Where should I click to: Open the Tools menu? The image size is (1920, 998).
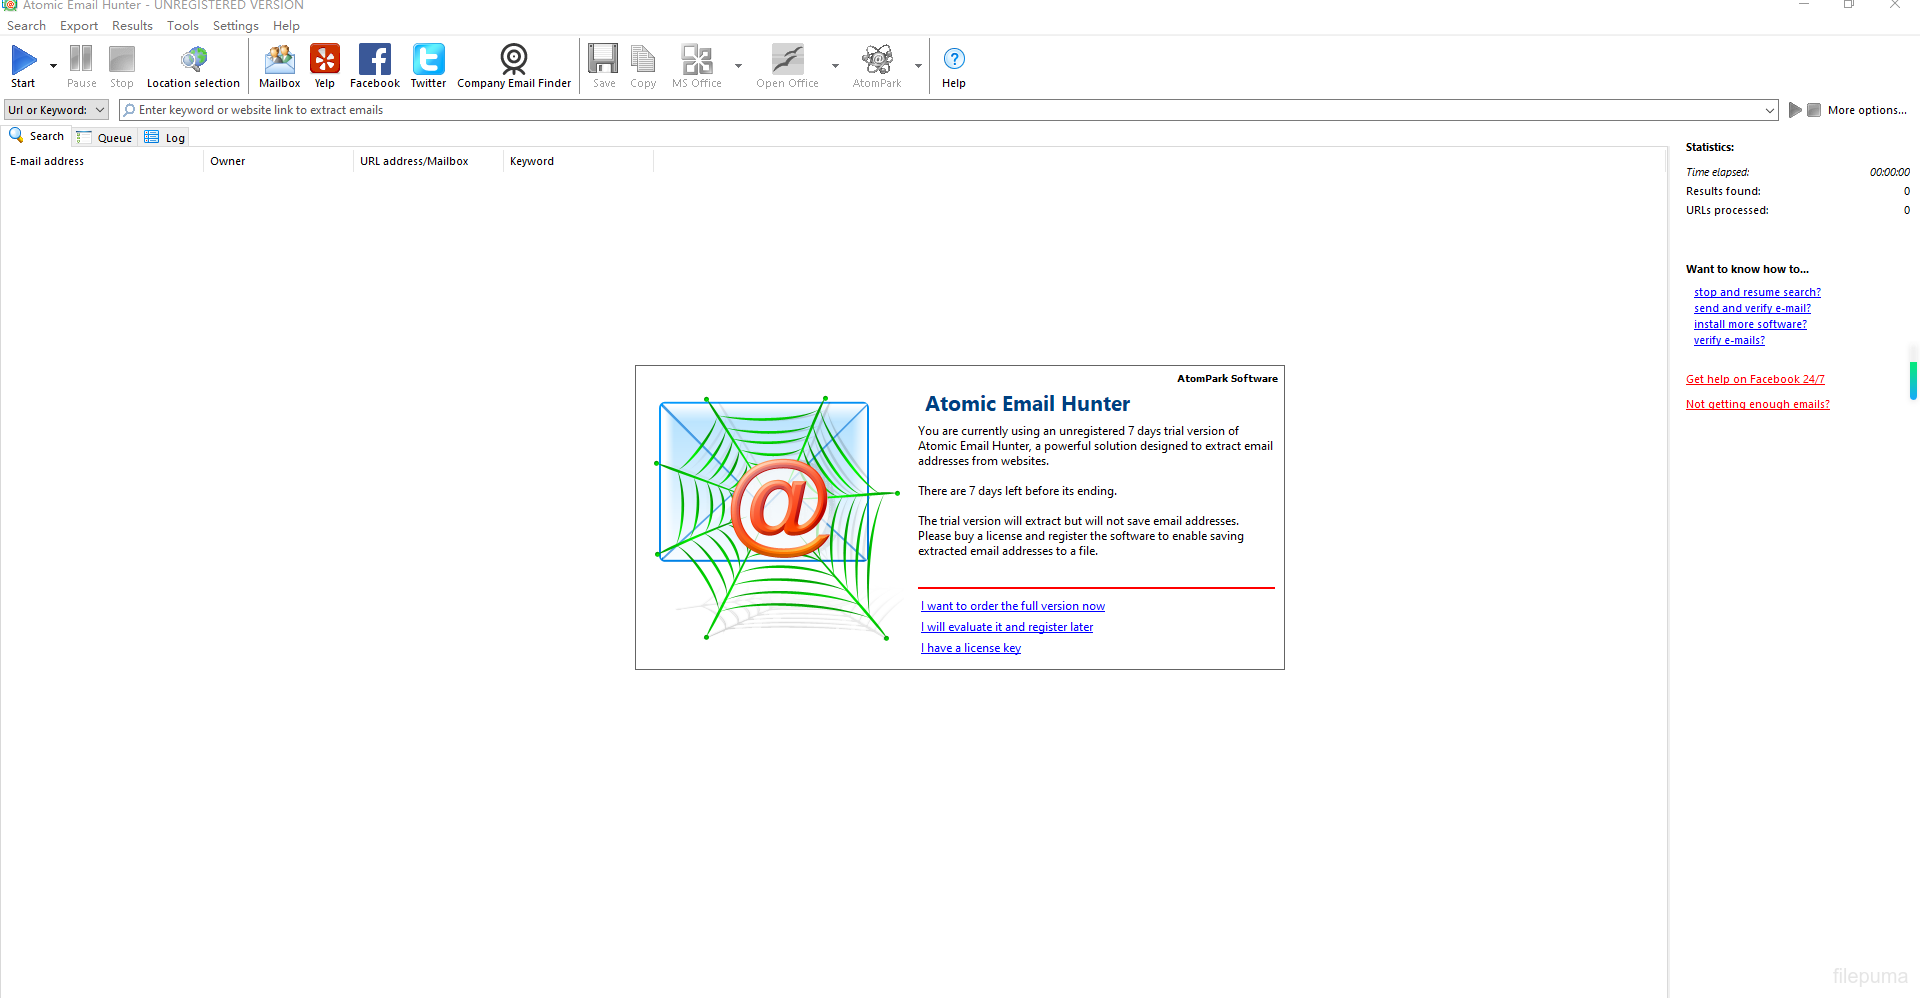click(182, 26)
